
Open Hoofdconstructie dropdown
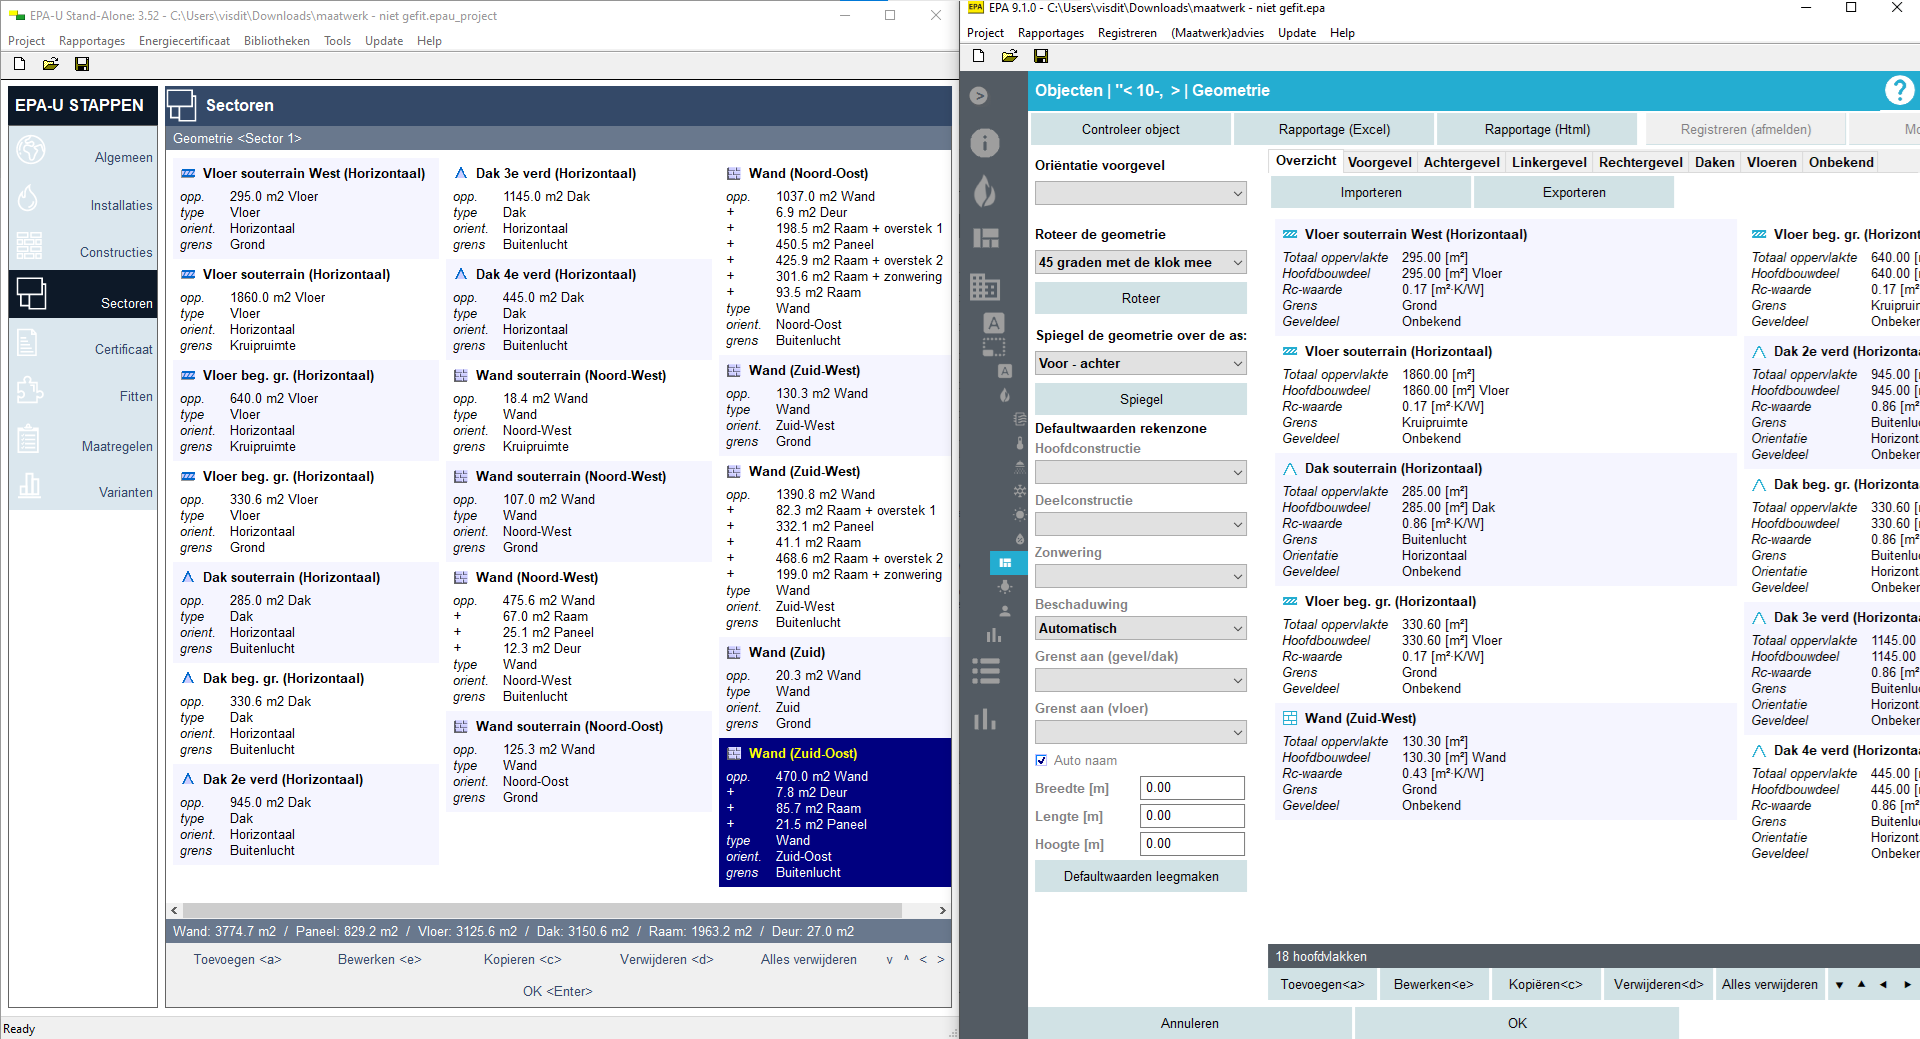click(x=1141, y=472)
